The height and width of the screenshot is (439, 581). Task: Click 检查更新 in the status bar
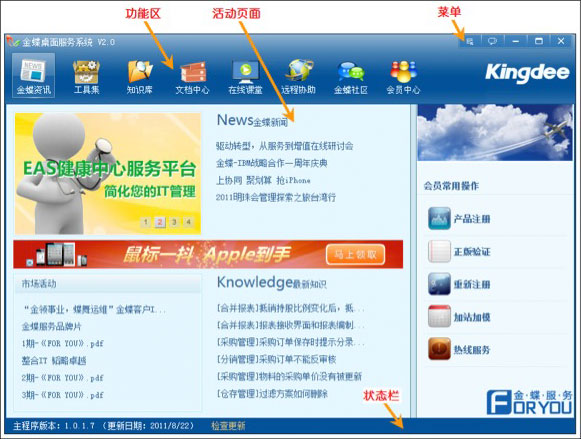[228, 426]
